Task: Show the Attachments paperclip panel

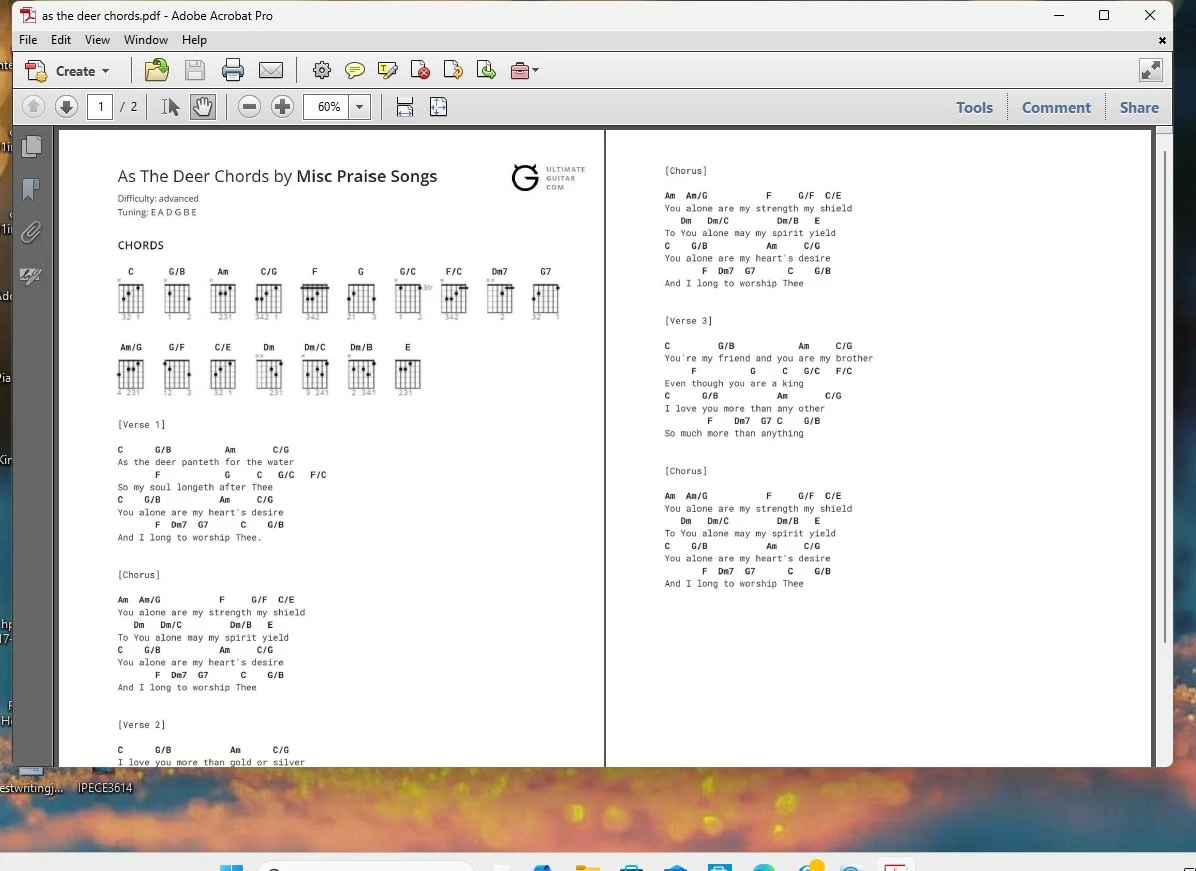Action: click(x=31, y=232)
